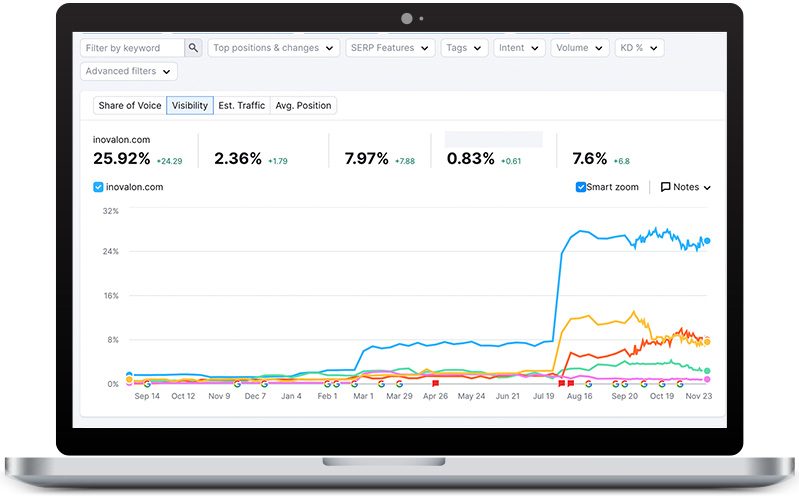Click the blue line endpoint dot on chart

(x=707, y=240)
